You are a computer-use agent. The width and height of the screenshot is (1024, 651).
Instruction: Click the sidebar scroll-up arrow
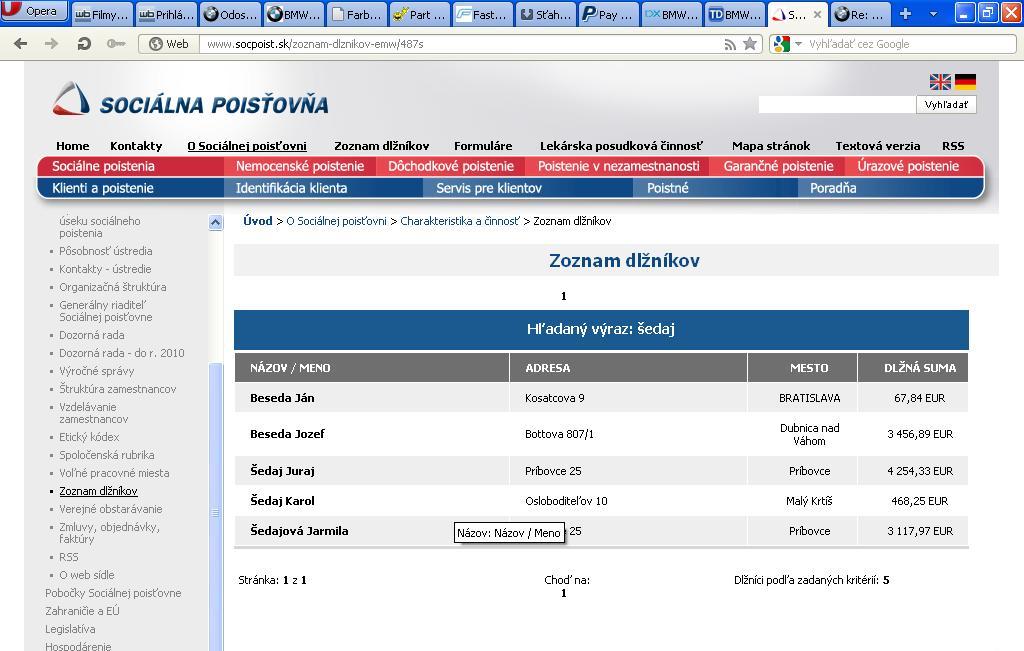[215, 223]
